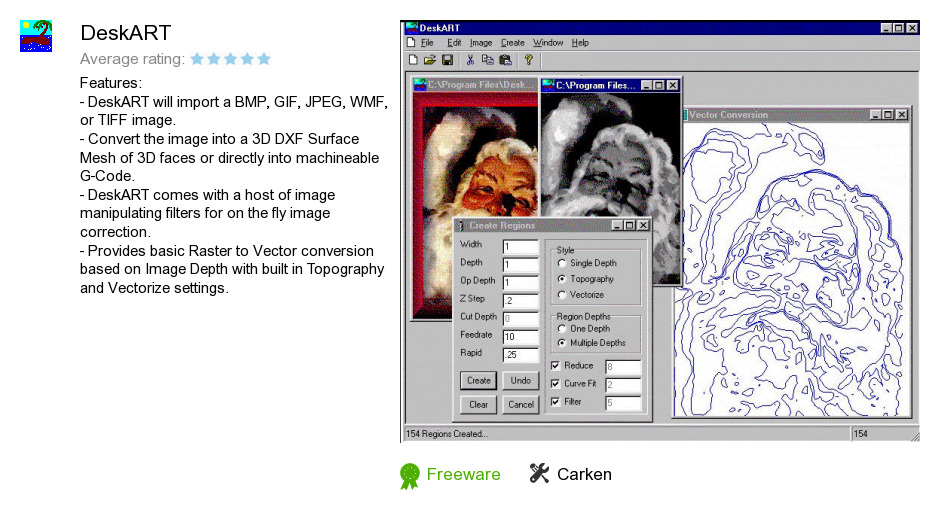
Task: Click the New file toolbar icon
Action: tap(413, 60)
